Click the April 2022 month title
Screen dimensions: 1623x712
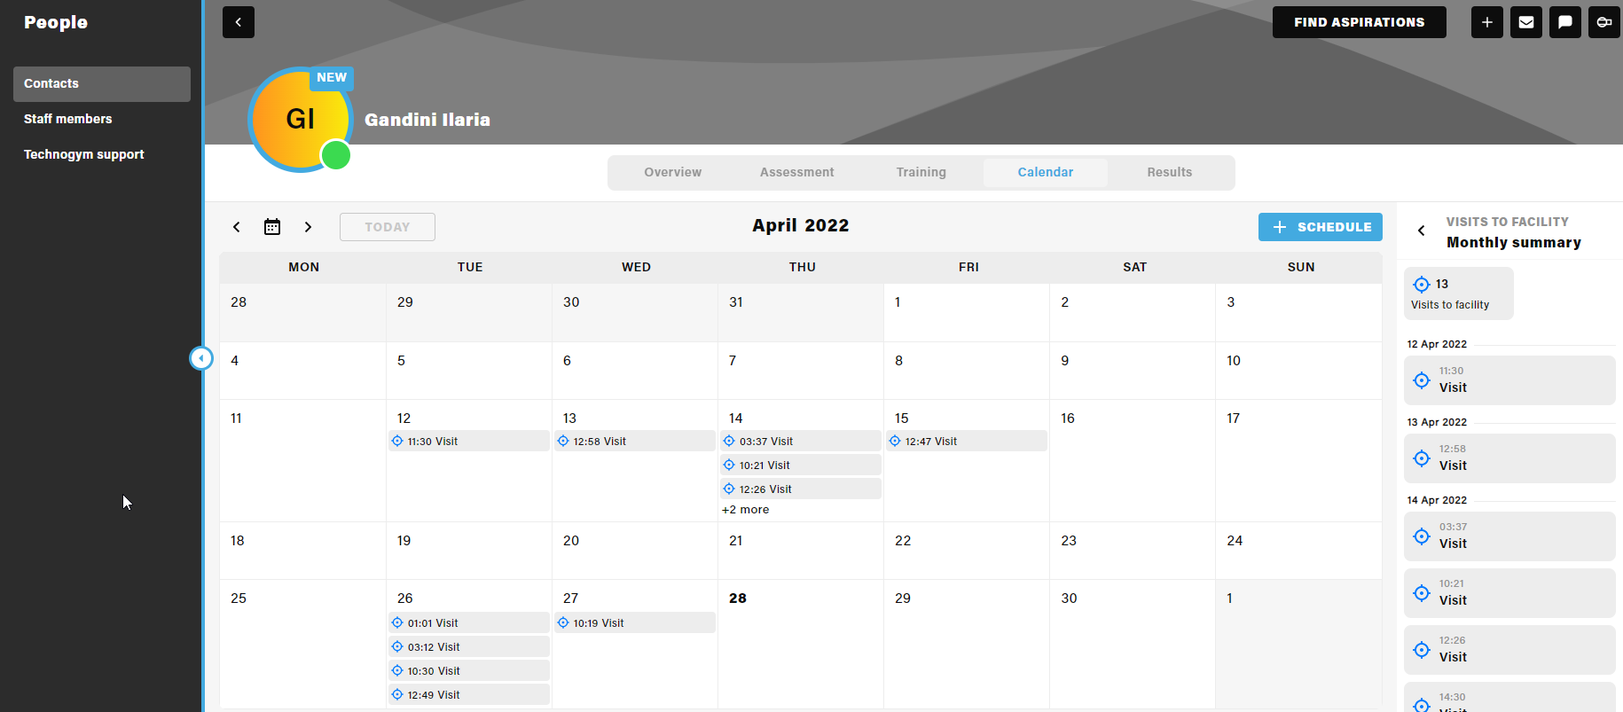point(801,226)
